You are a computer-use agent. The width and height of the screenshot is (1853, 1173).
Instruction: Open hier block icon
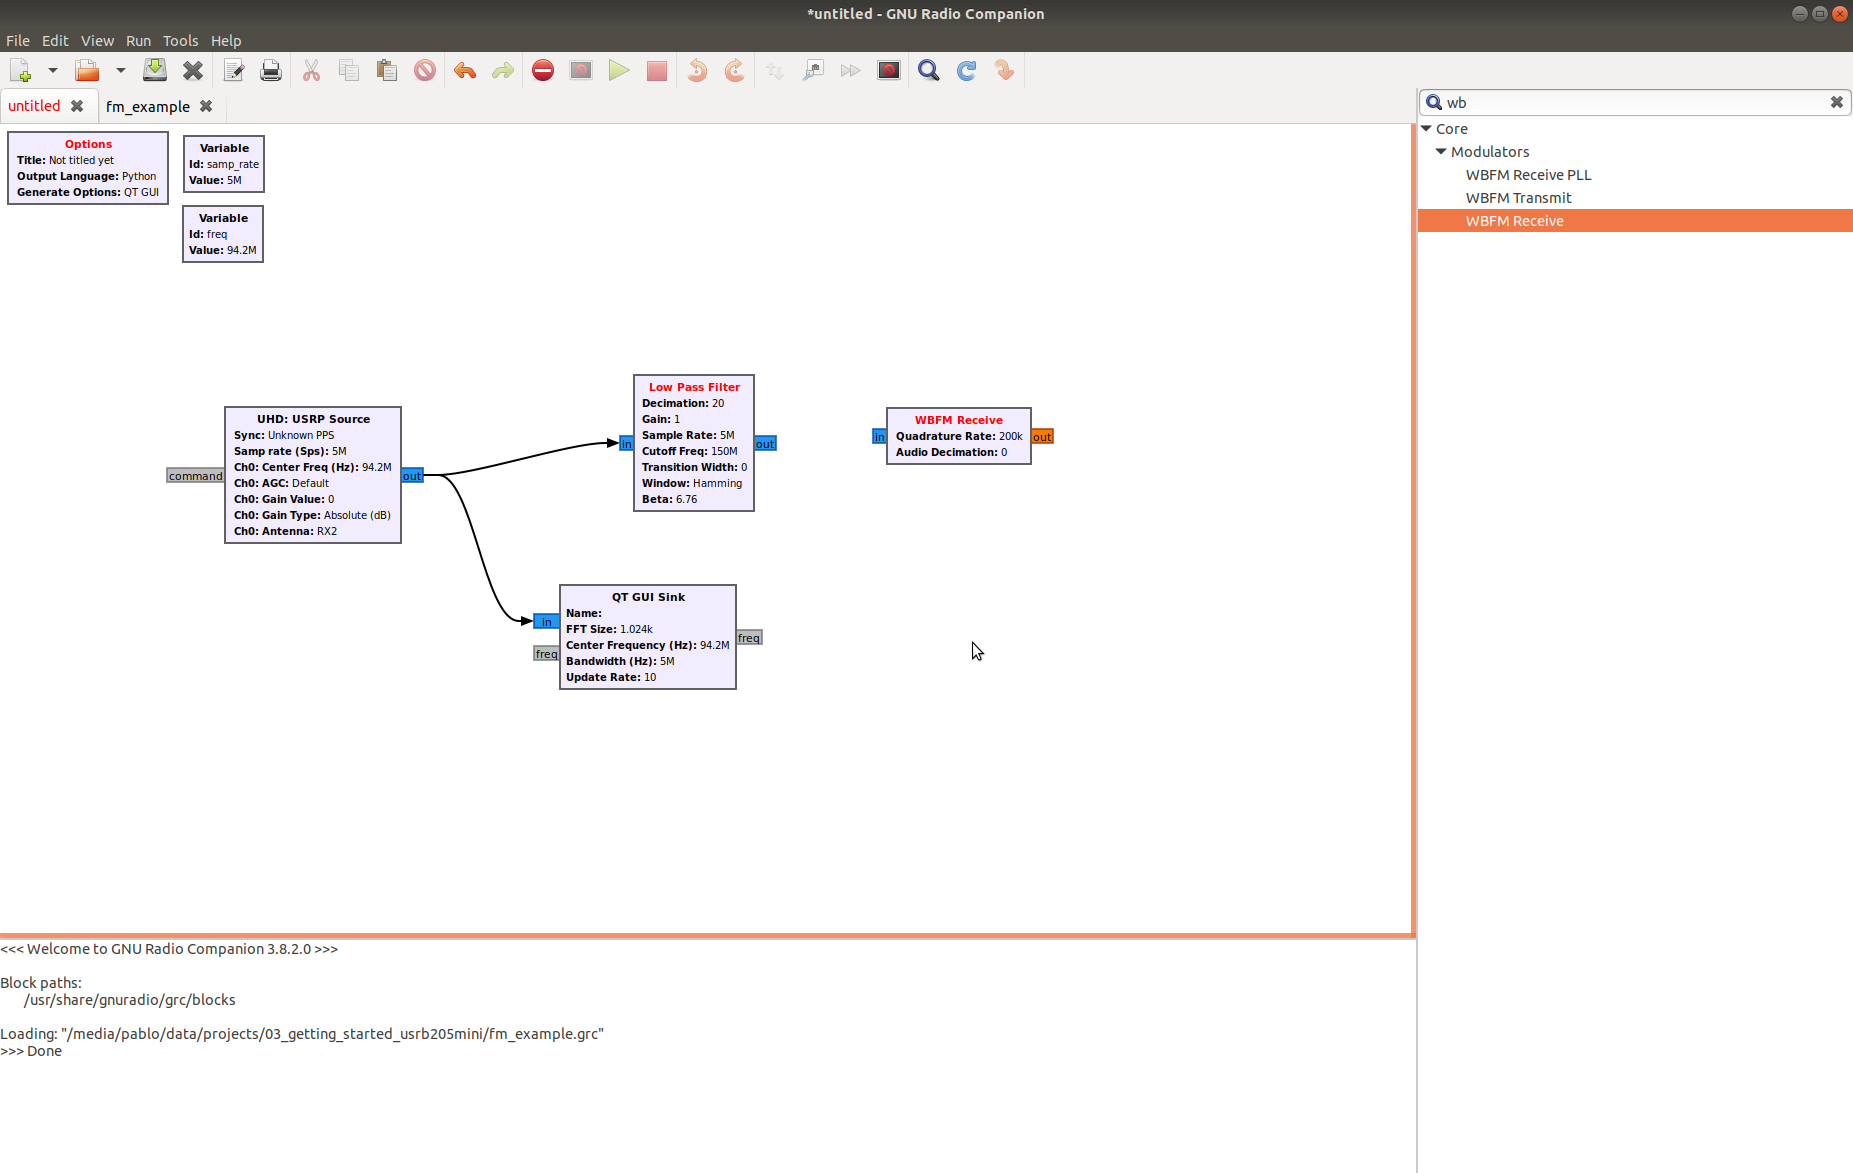pos(1005,71)
